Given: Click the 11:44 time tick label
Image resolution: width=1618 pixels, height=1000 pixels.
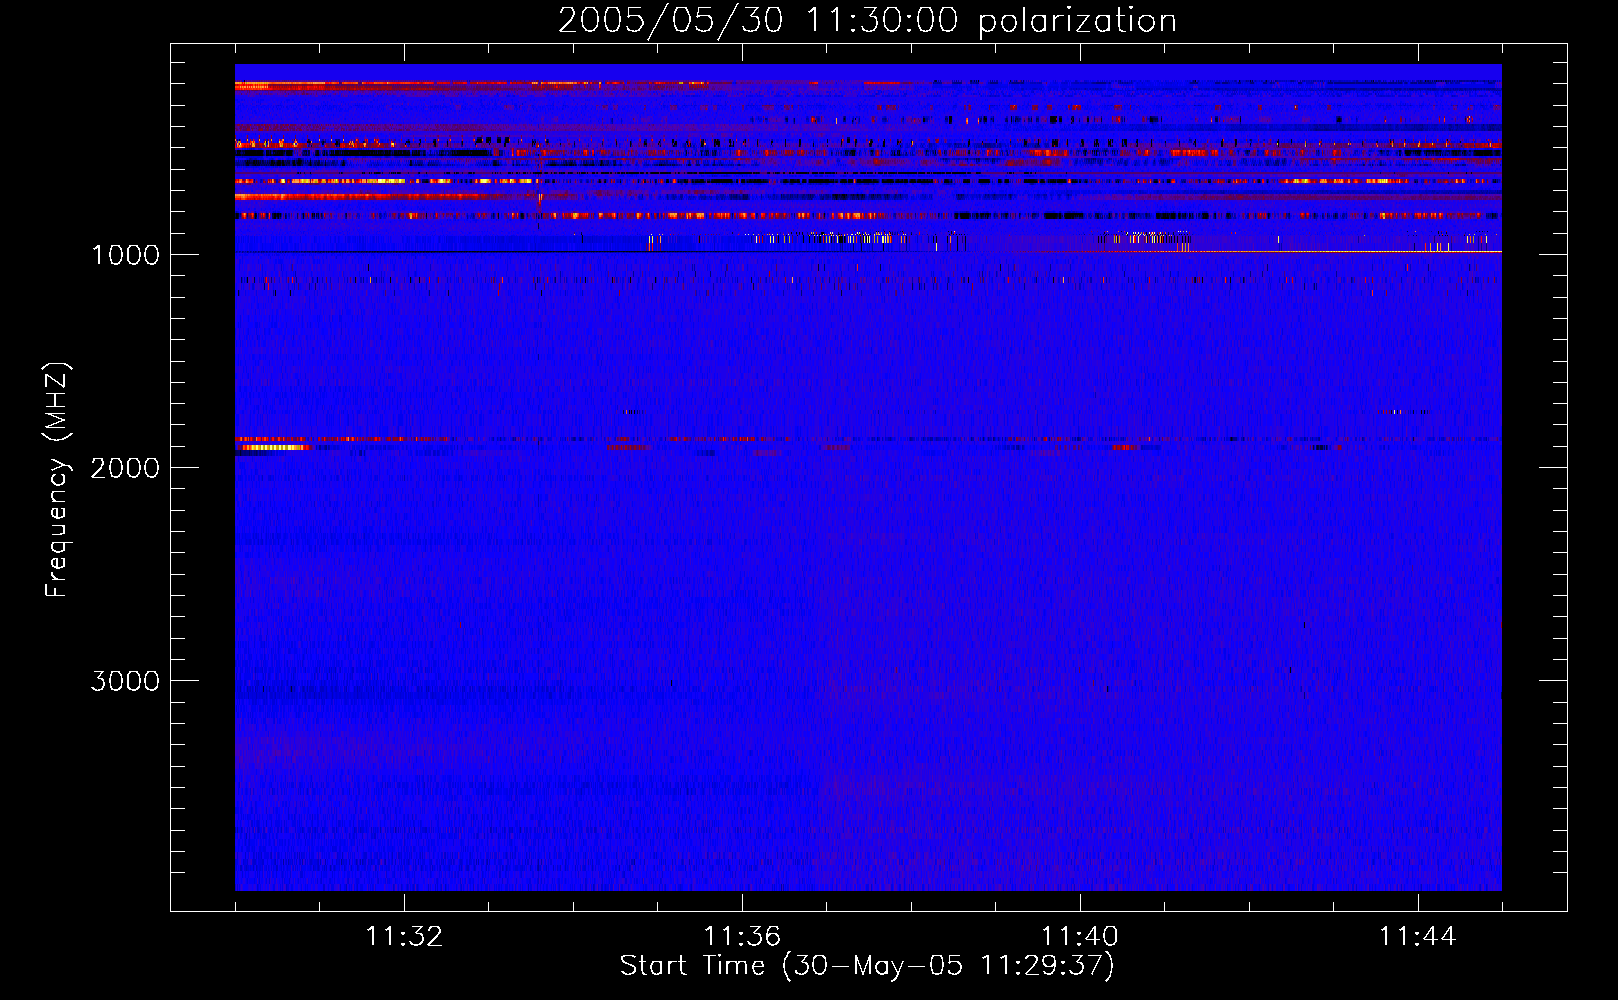Looking at the screenshot, I should pos(1418,937).
